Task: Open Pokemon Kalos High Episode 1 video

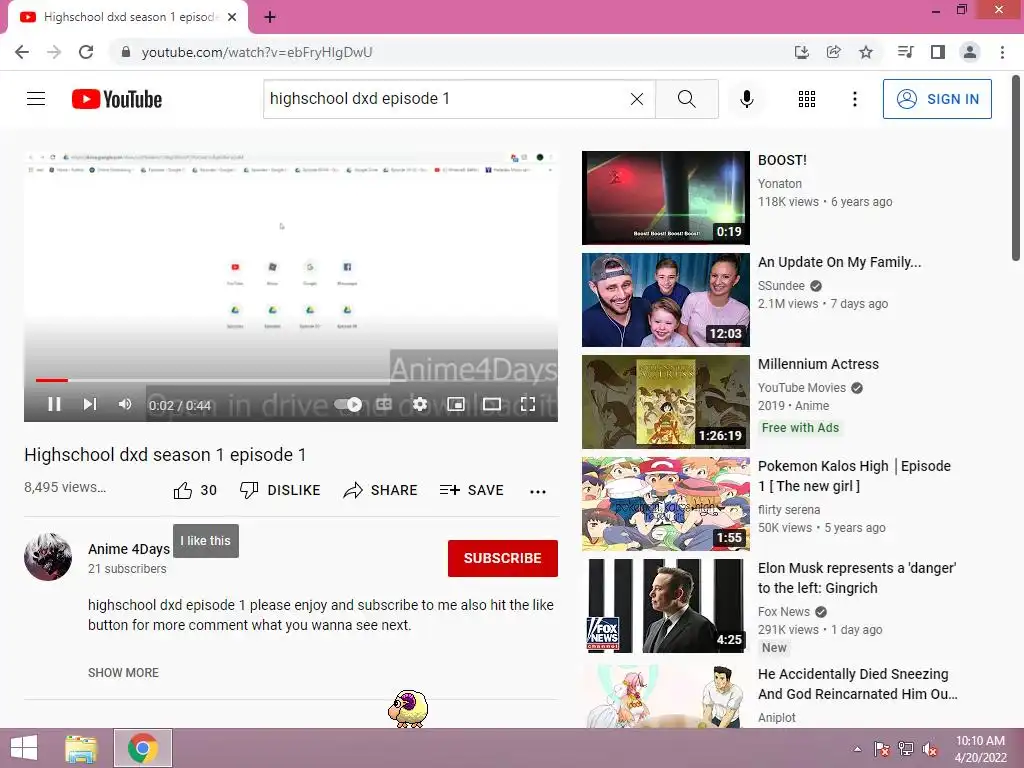Action: 854,476
